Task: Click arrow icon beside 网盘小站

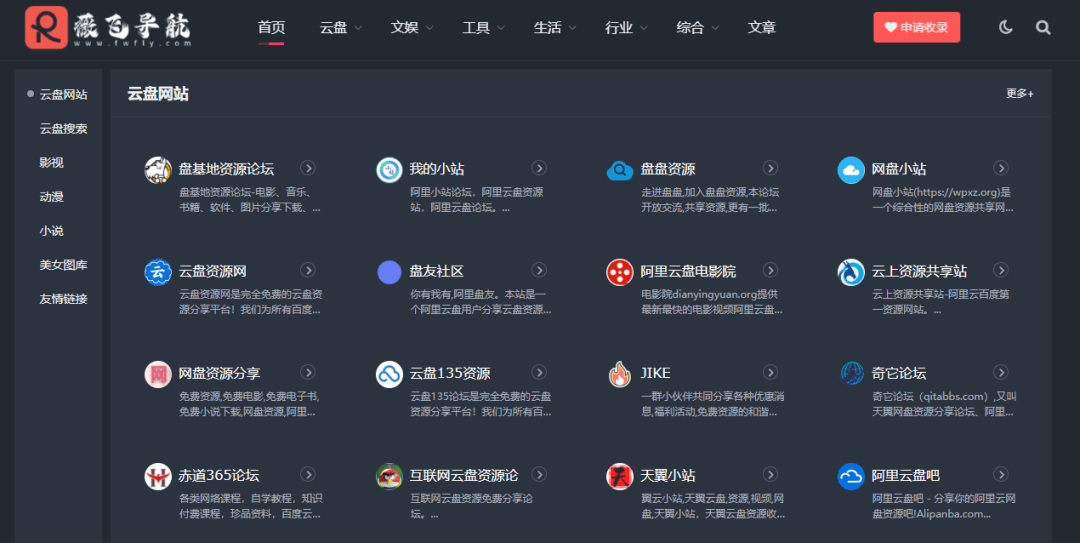Action: [x=1001, y=168]
